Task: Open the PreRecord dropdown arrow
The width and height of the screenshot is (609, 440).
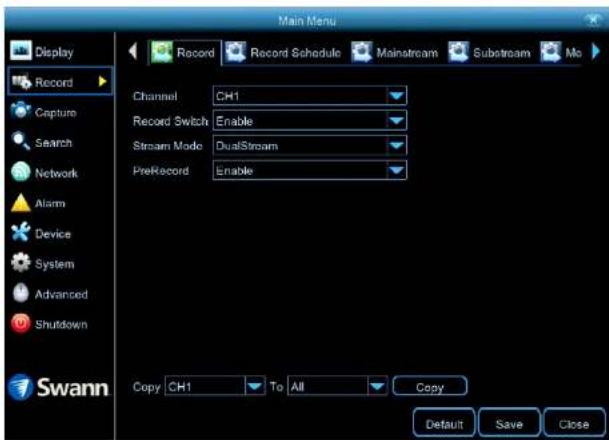Action: (x=397, y=170)
